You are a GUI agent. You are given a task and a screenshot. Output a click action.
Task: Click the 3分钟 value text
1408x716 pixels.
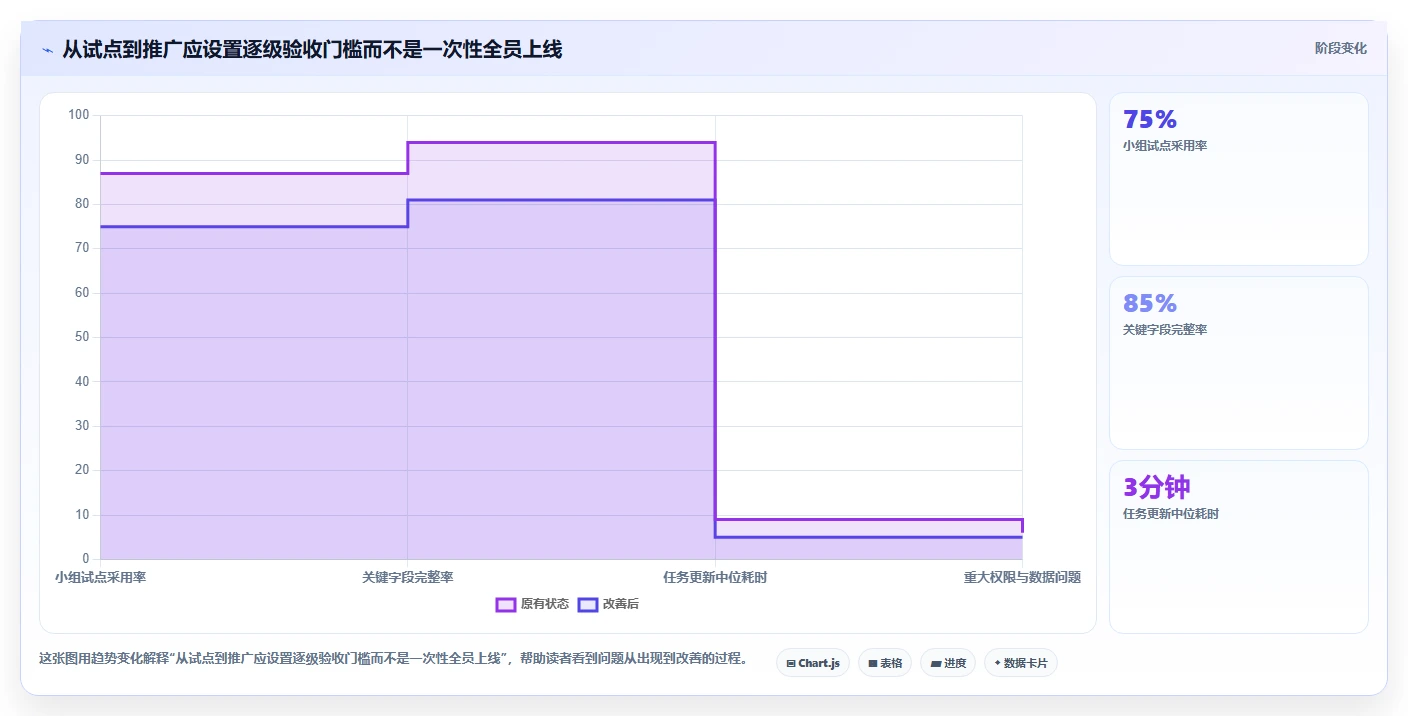pyautogui.click(x=1157, y=487)
